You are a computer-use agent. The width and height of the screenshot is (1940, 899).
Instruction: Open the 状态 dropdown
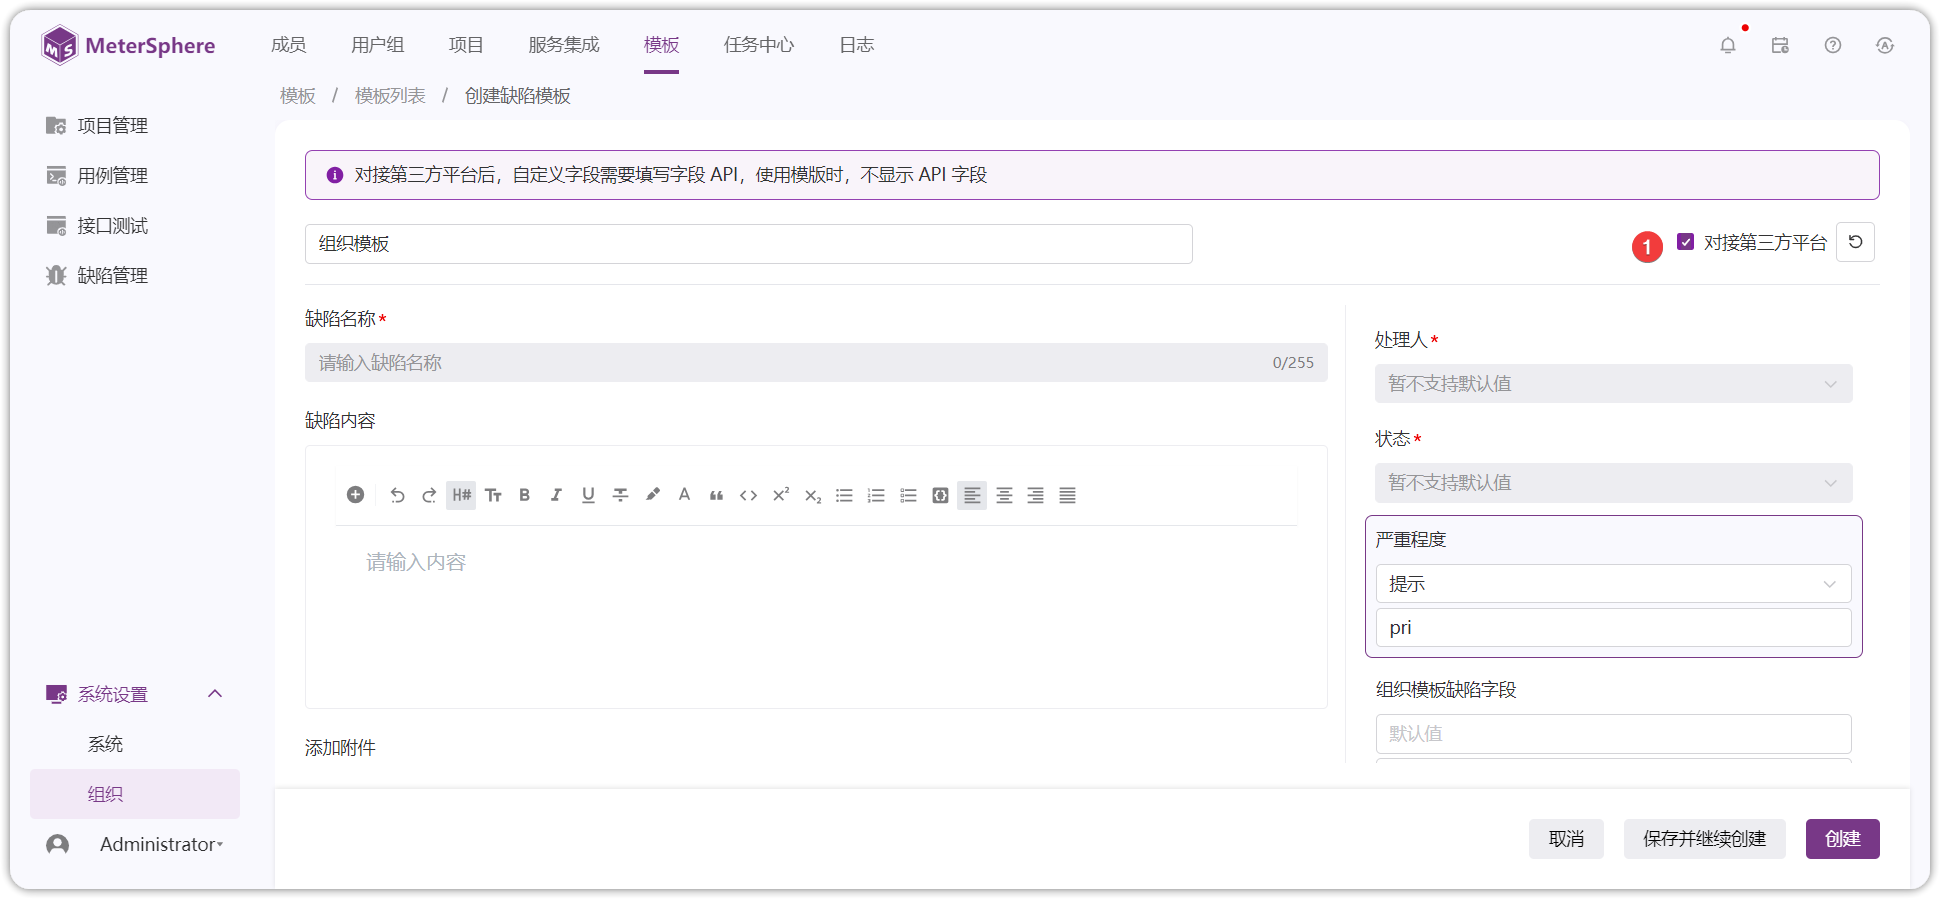click(x=1613, y=483)
